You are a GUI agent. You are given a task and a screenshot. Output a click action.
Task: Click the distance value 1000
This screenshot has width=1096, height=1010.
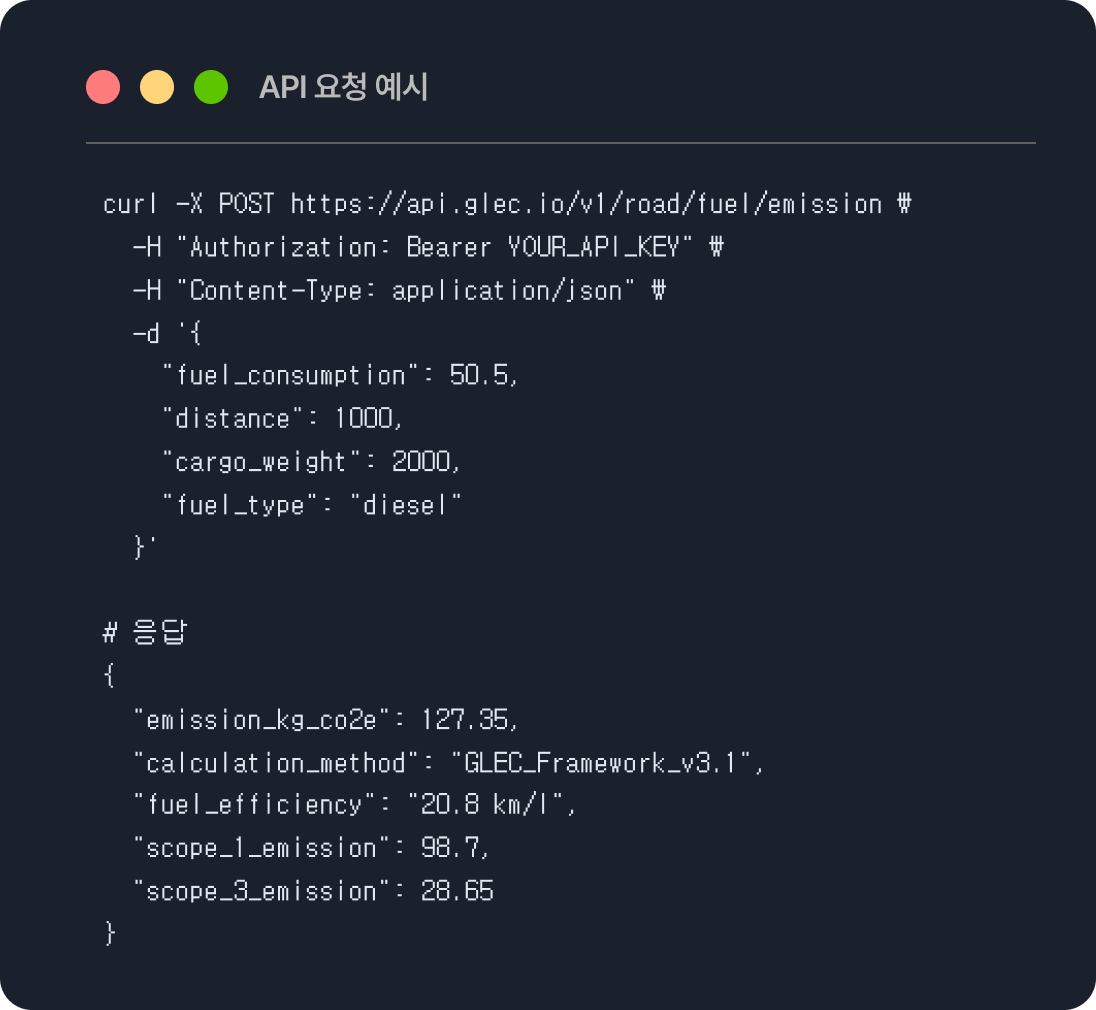[x=368, y=418]
